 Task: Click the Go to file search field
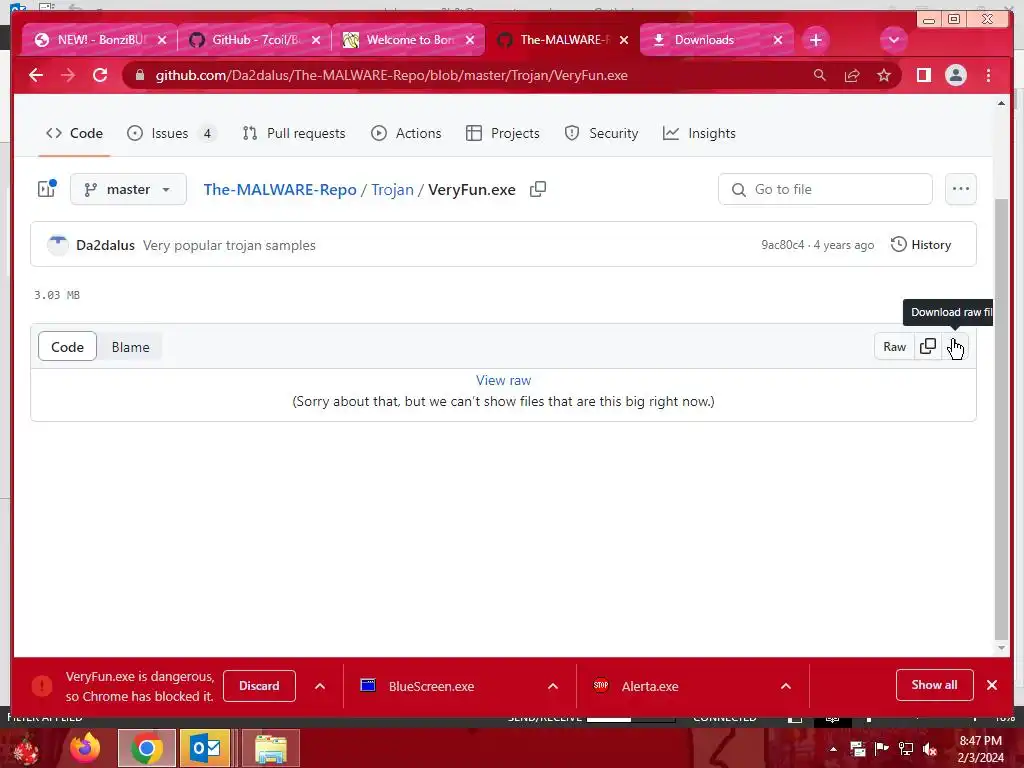825,189
